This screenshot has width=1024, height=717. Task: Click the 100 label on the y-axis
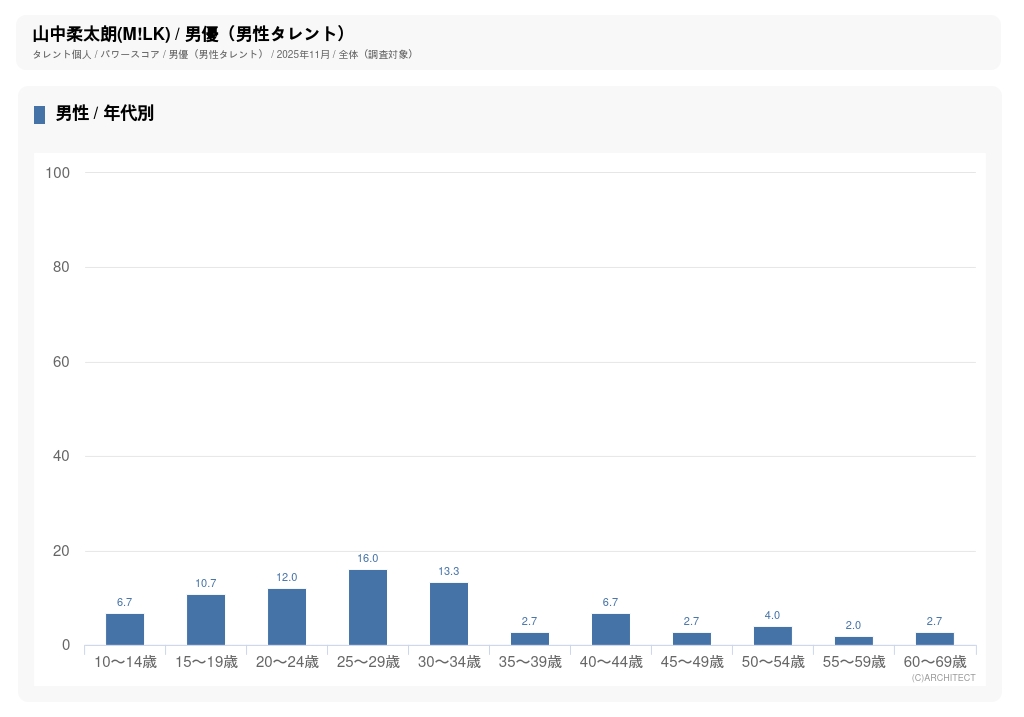58,173
